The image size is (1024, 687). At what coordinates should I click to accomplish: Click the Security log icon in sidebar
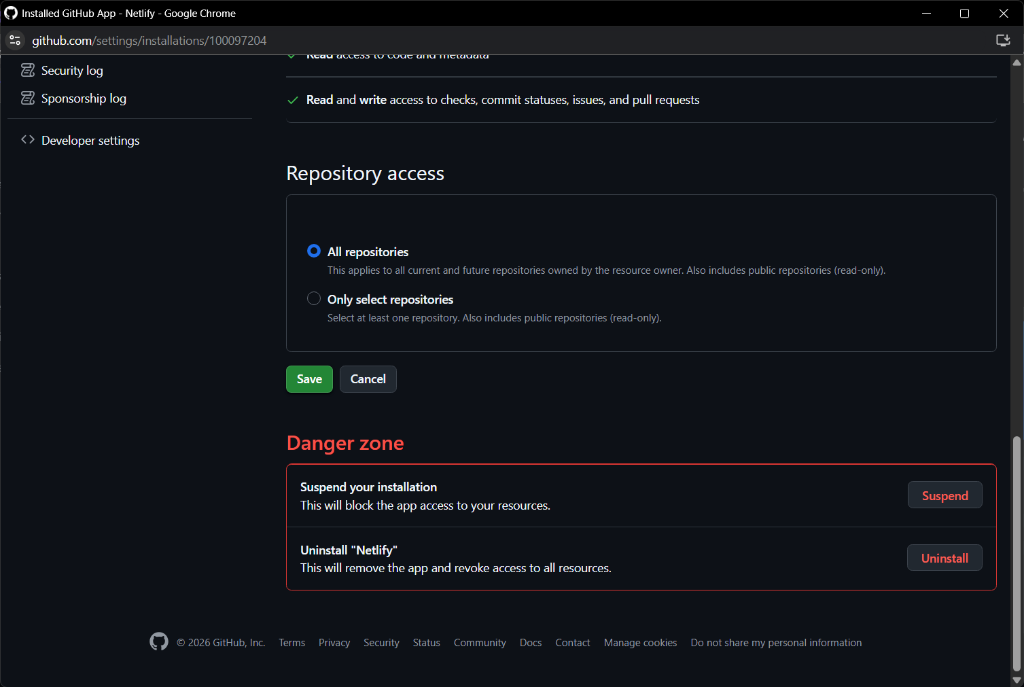28,71
